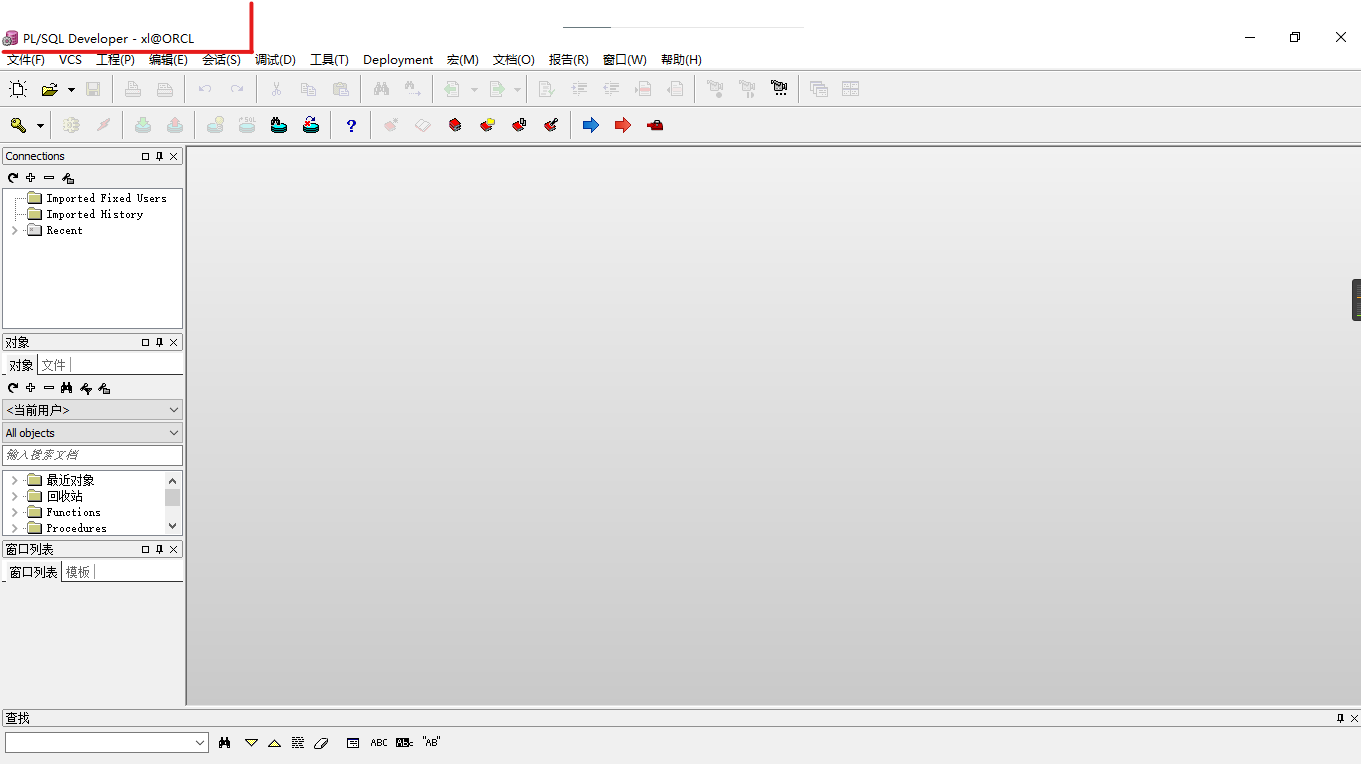This screenshot has width=1361, height=764.
Task: Switch to the 文件 tab in 对象 panel
Action: [54, 365]
